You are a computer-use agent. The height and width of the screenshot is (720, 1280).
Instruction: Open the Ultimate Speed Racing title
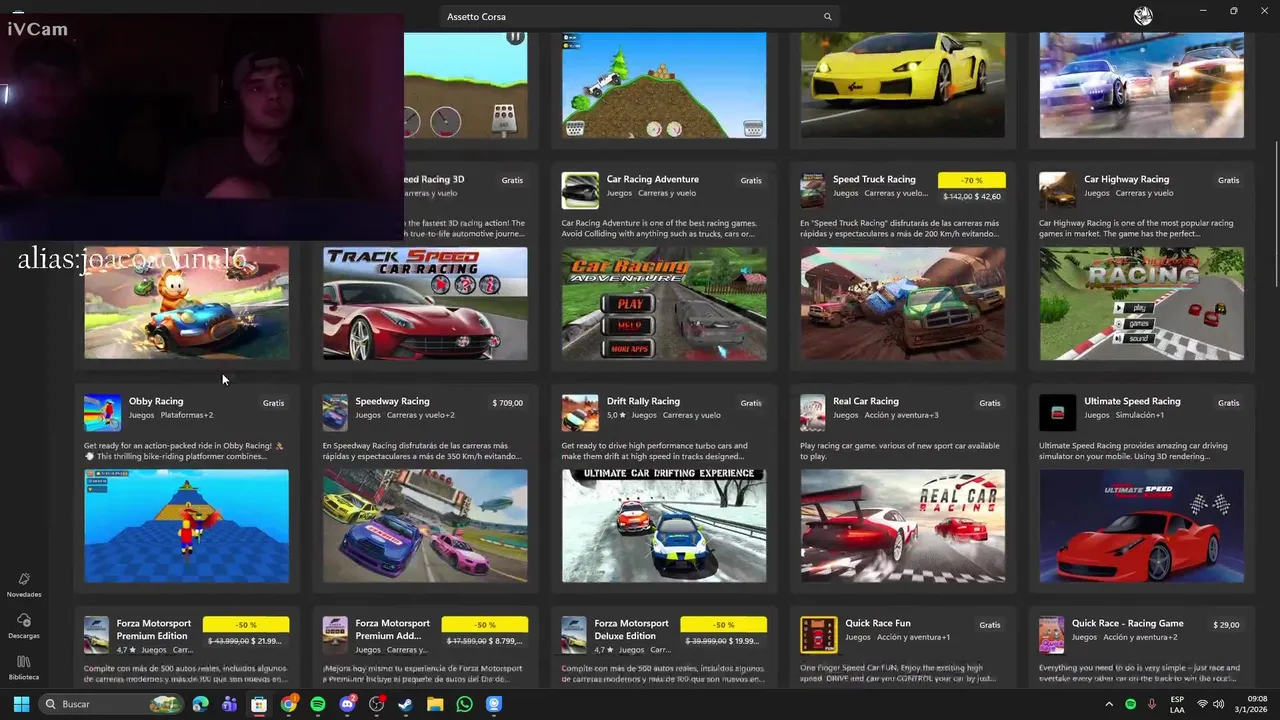click(1132, 401)
